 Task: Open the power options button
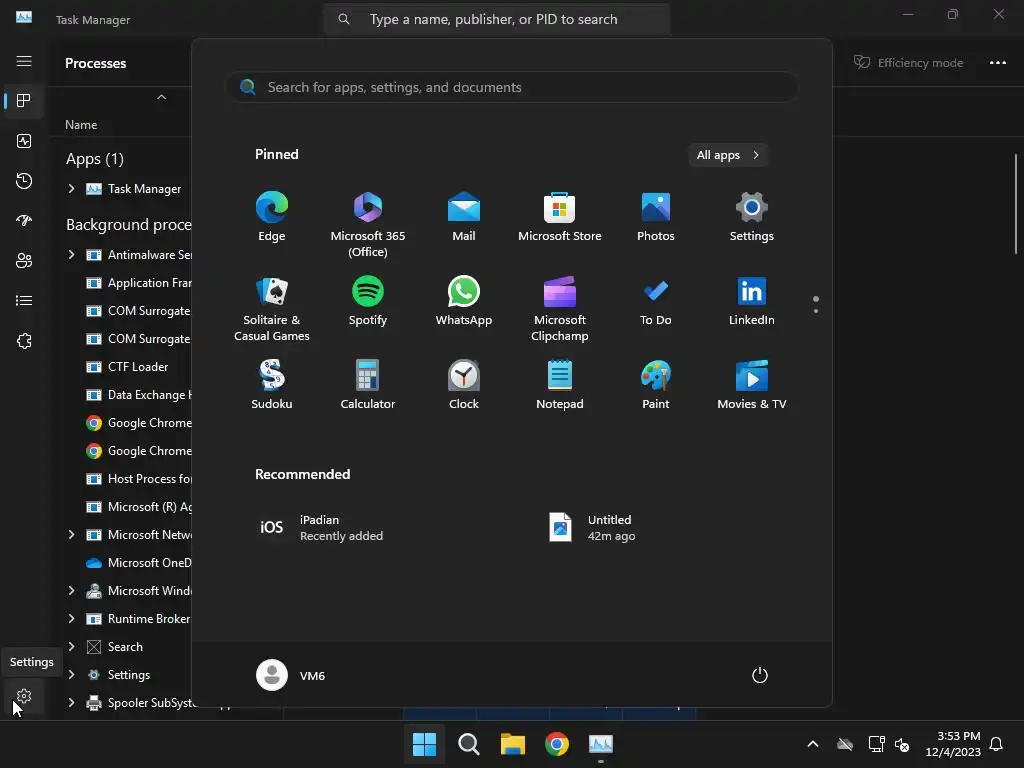(760, 675)
